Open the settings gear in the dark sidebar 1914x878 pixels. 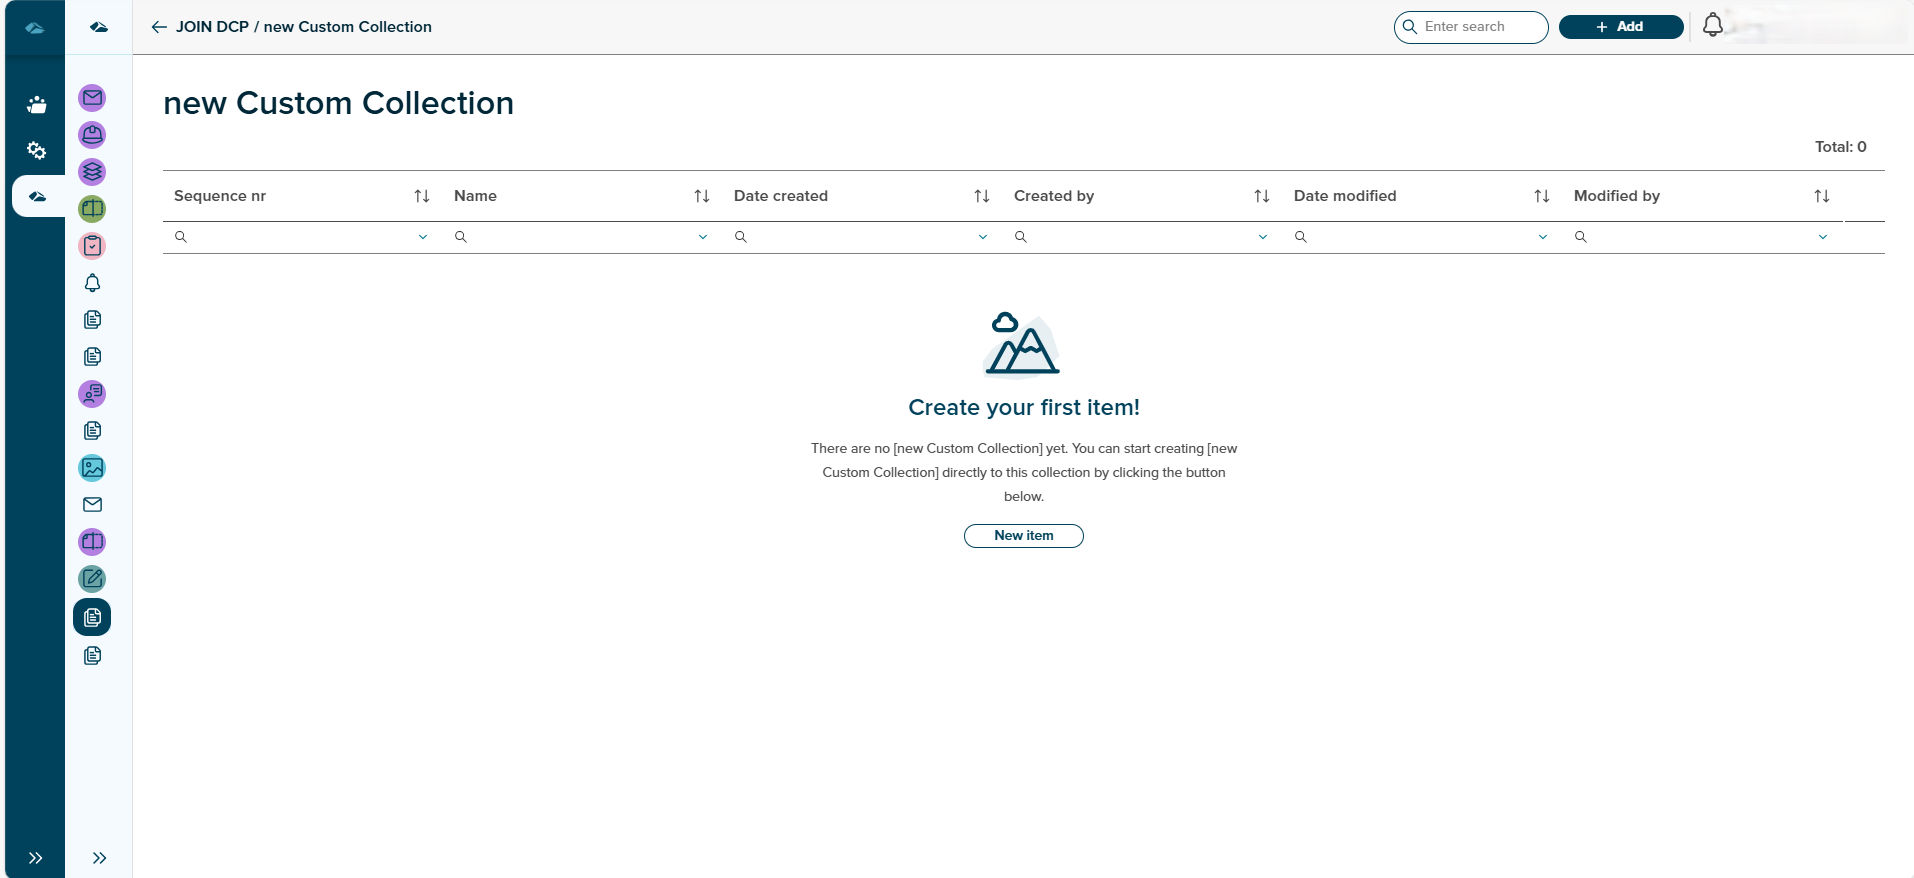pyautogui.click(x=36, y=151)
